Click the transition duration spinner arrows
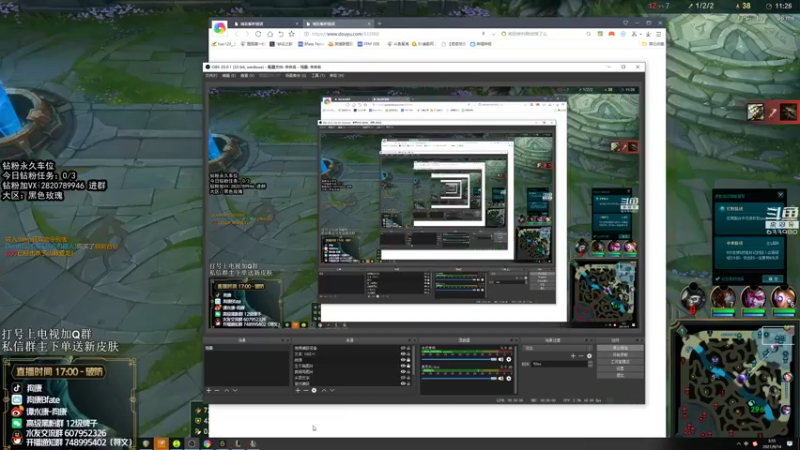 pyautogui.click(x=590, y=364)
